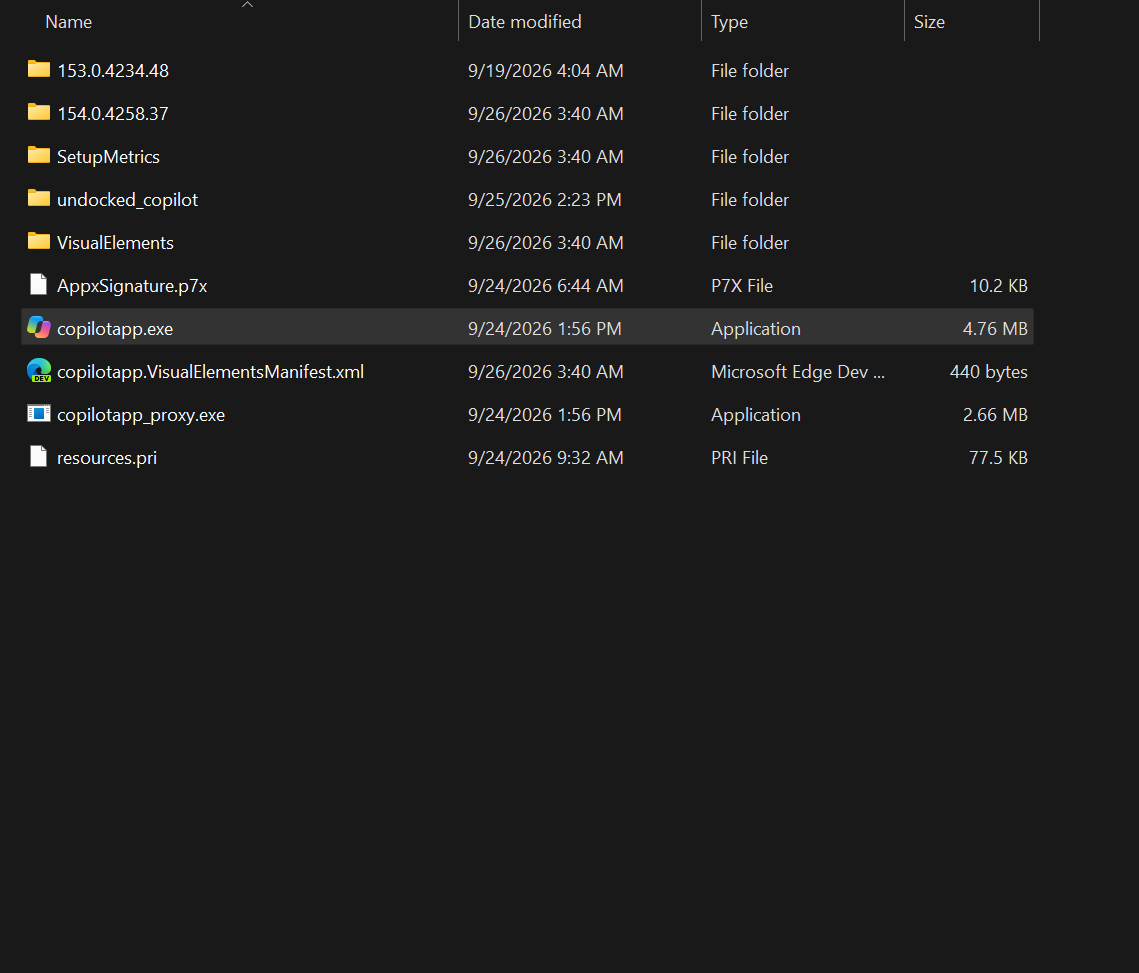Select the copilotapp.exe file name
Image resolution: width=1139 pixels, height=973 pixels.
pos(115,329)
